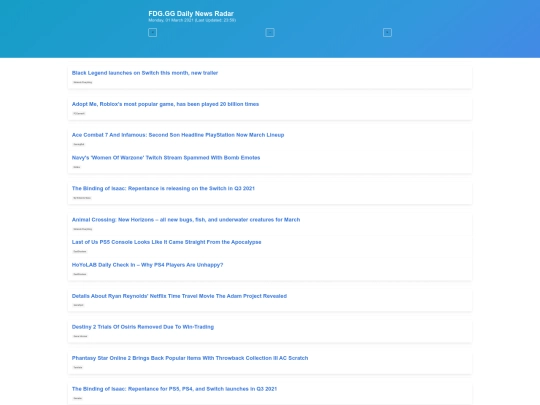Click source tag under Phantasy Star Online headline

78,367
